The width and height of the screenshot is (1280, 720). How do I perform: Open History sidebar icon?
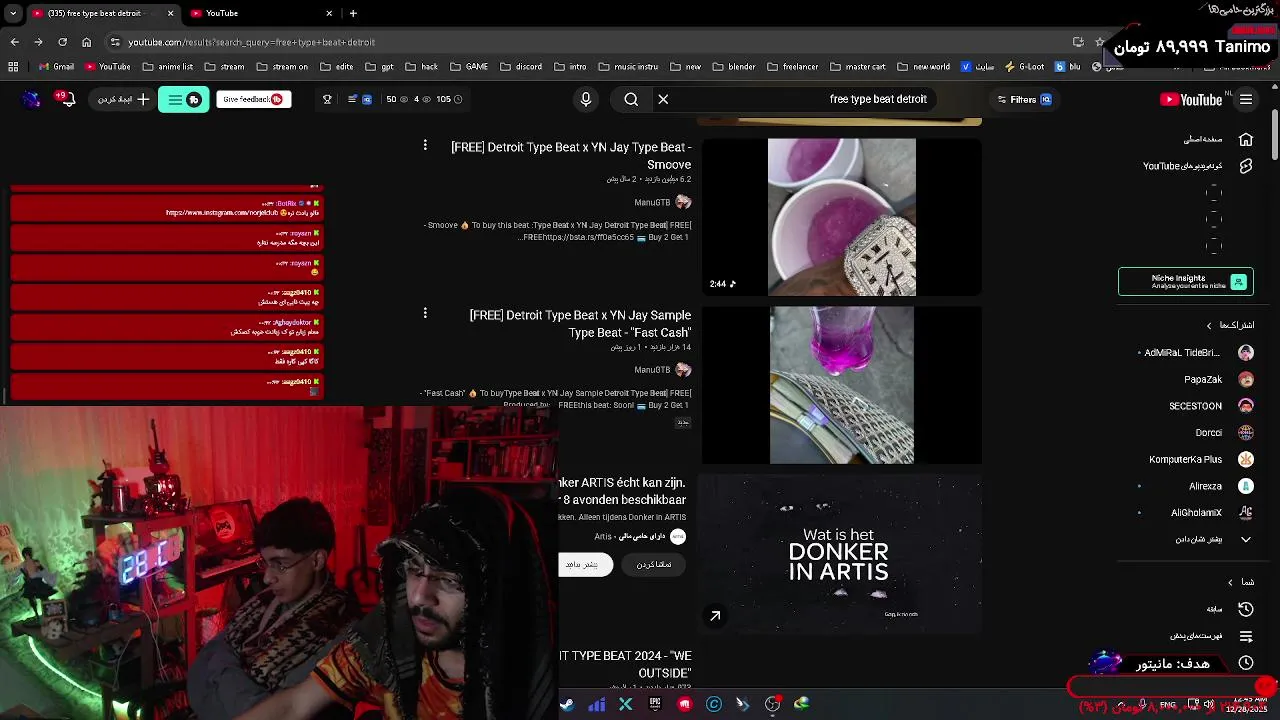click(x=1246, y=609)
